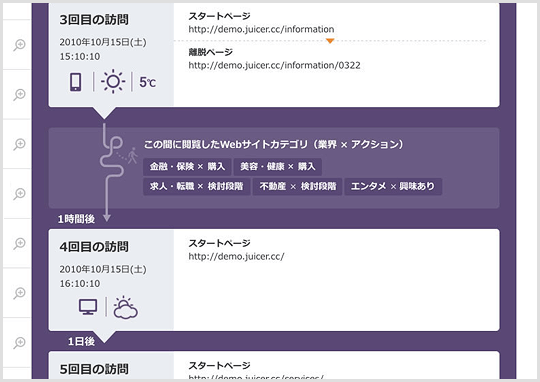Click the 2010年10月15日(土) date in 4回目の訪問
The height and width of the screenshot is (382, 540).
tap(103, 269)
